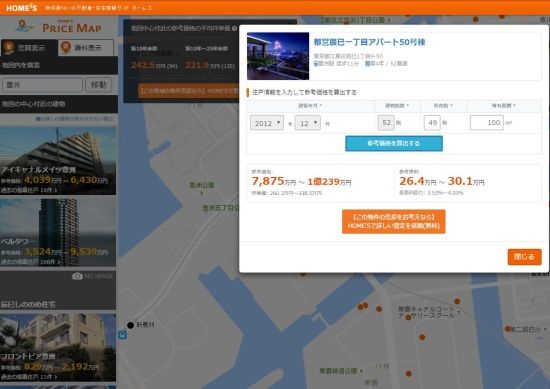Switch to the 賃料表示 tab

point(86,47)
